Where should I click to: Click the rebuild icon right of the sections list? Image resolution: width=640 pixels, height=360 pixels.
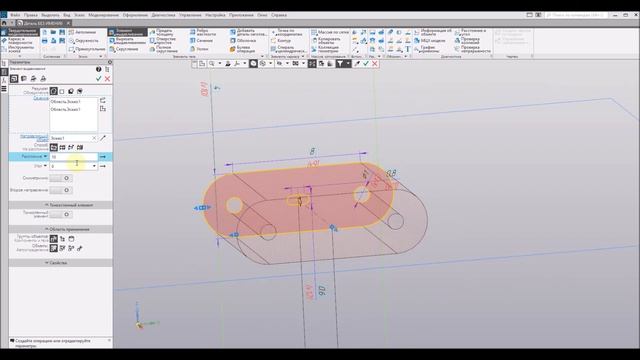tap(103, 100)
